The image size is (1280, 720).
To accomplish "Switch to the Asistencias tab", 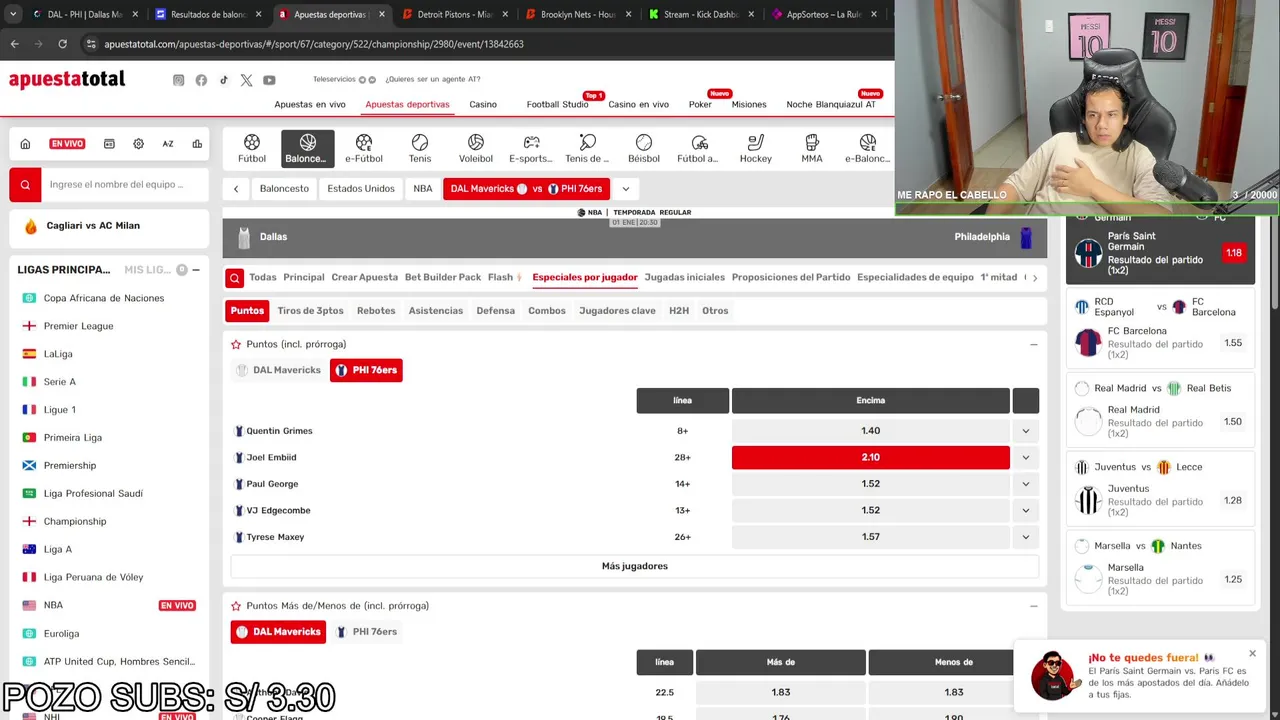I will (x=436, y=311).
